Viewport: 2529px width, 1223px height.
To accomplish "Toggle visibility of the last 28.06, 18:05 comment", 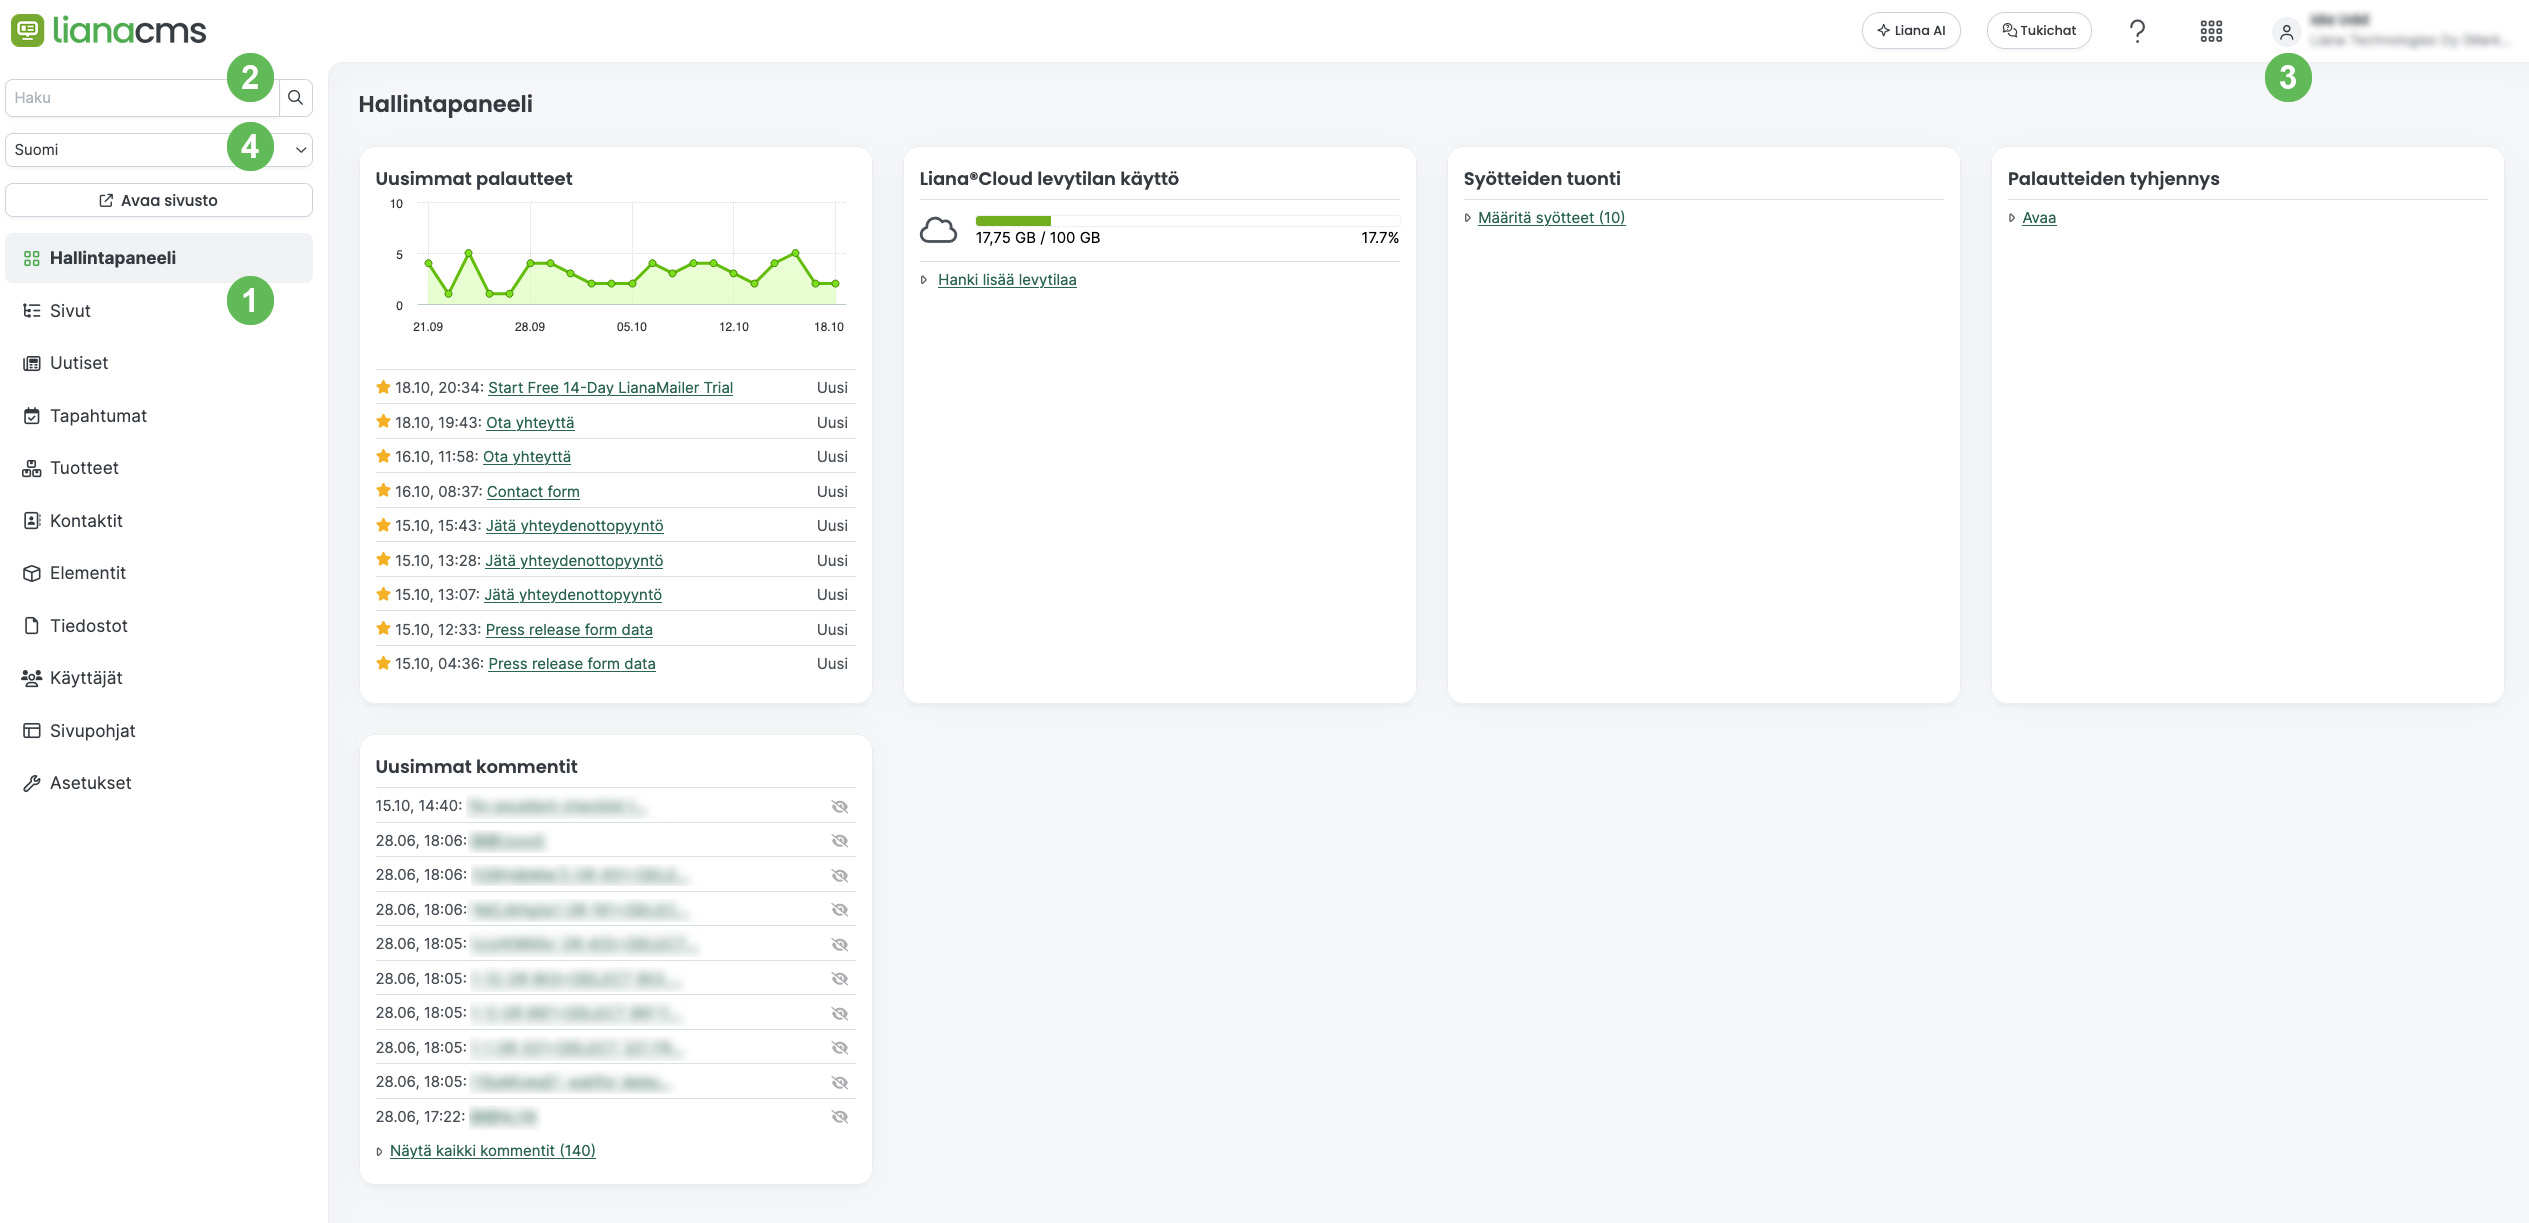I will tap(840, 1083).
